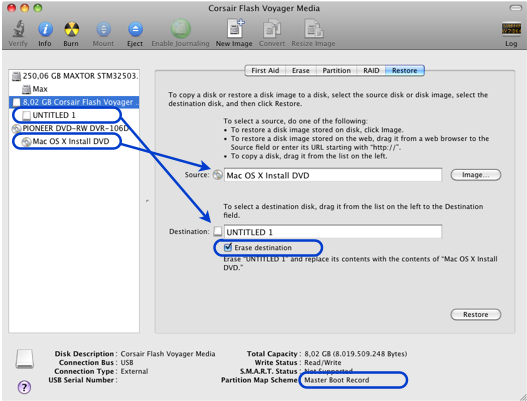
Task: Eject the selected disk
Action: (135, 29)
